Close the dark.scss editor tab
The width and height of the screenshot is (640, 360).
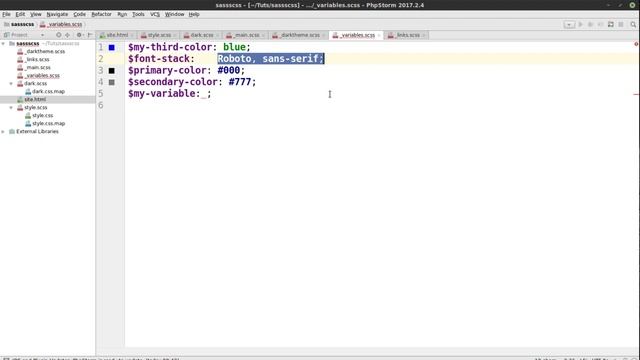click(217, 36)
